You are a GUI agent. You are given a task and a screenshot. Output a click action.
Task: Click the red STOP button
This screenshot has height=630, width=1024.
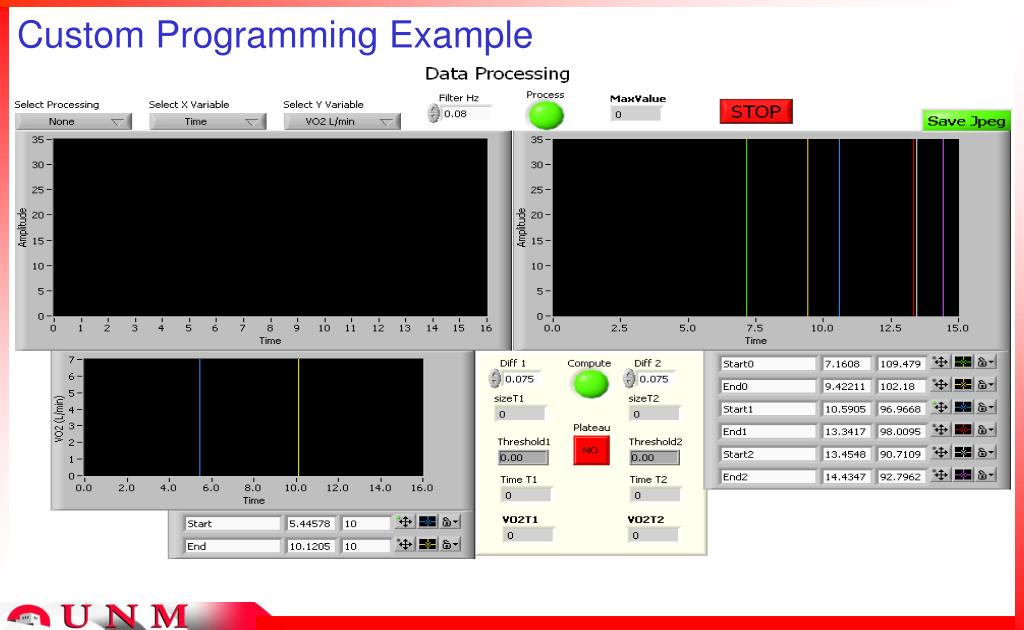[756, 112]
